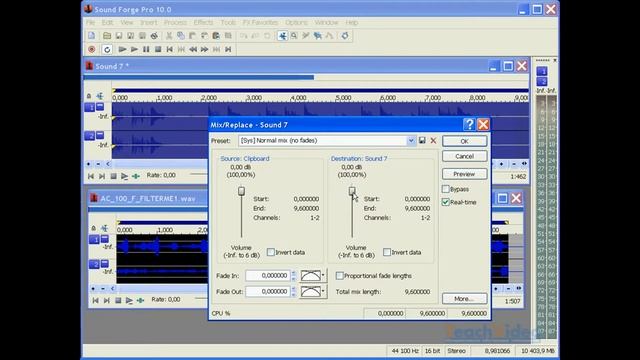Click the dialog's question mark help button
640x360 pixels.
coord(469,124)
